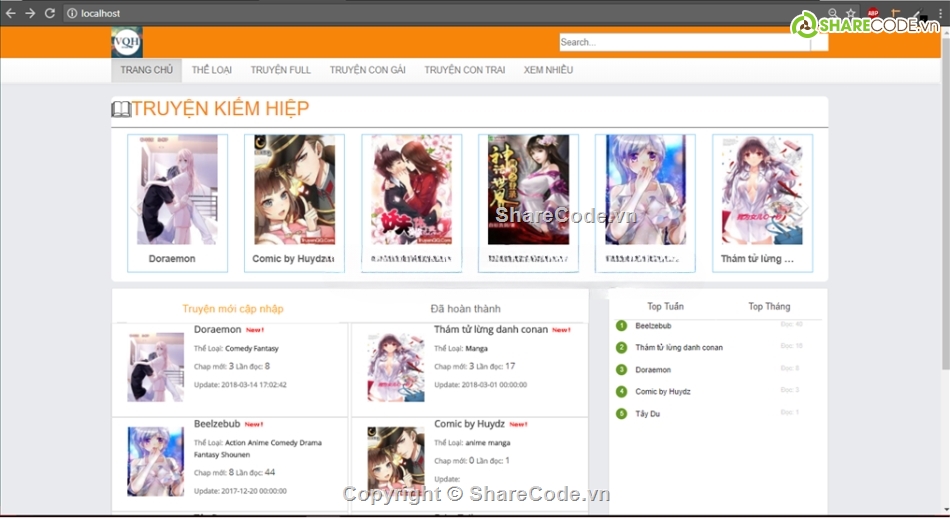
Task: Open the cover with Chinese gold title text
Action: pos(528,190)
